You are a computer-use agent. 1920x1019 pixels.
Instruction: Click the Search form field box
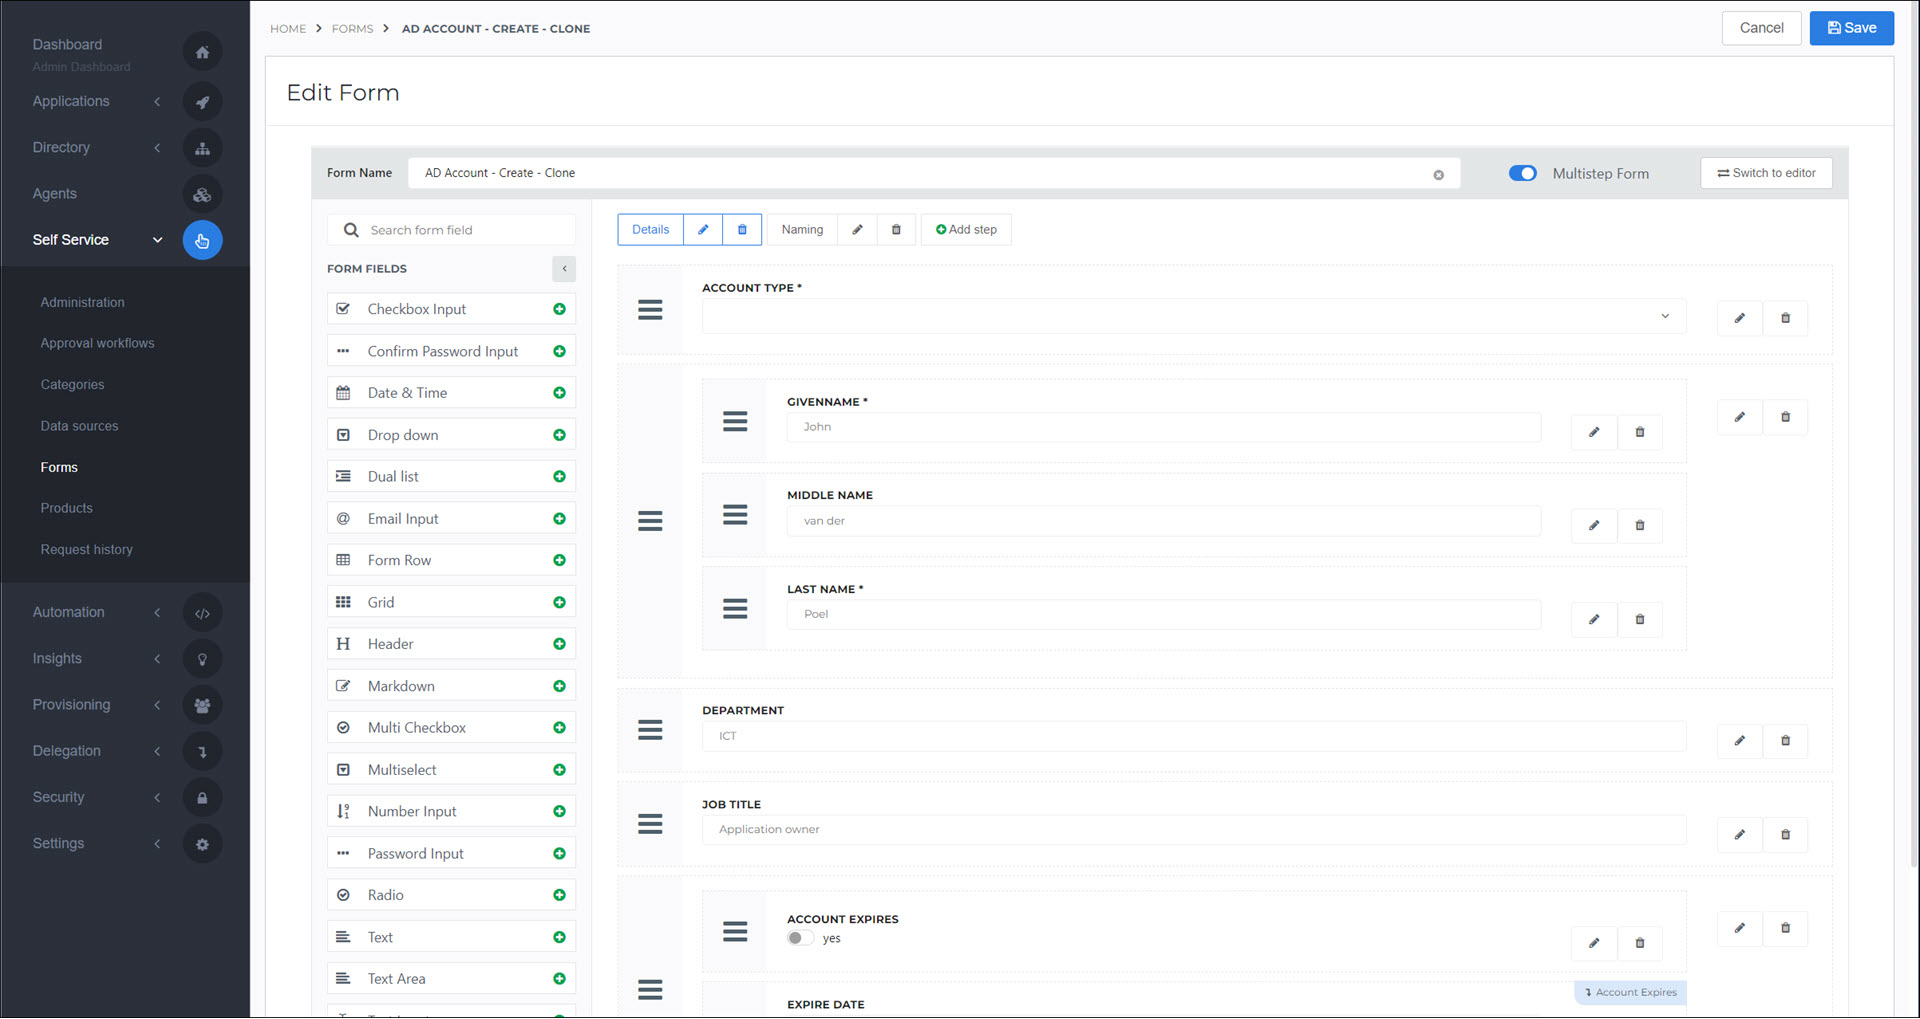click(x=451, y=230)
